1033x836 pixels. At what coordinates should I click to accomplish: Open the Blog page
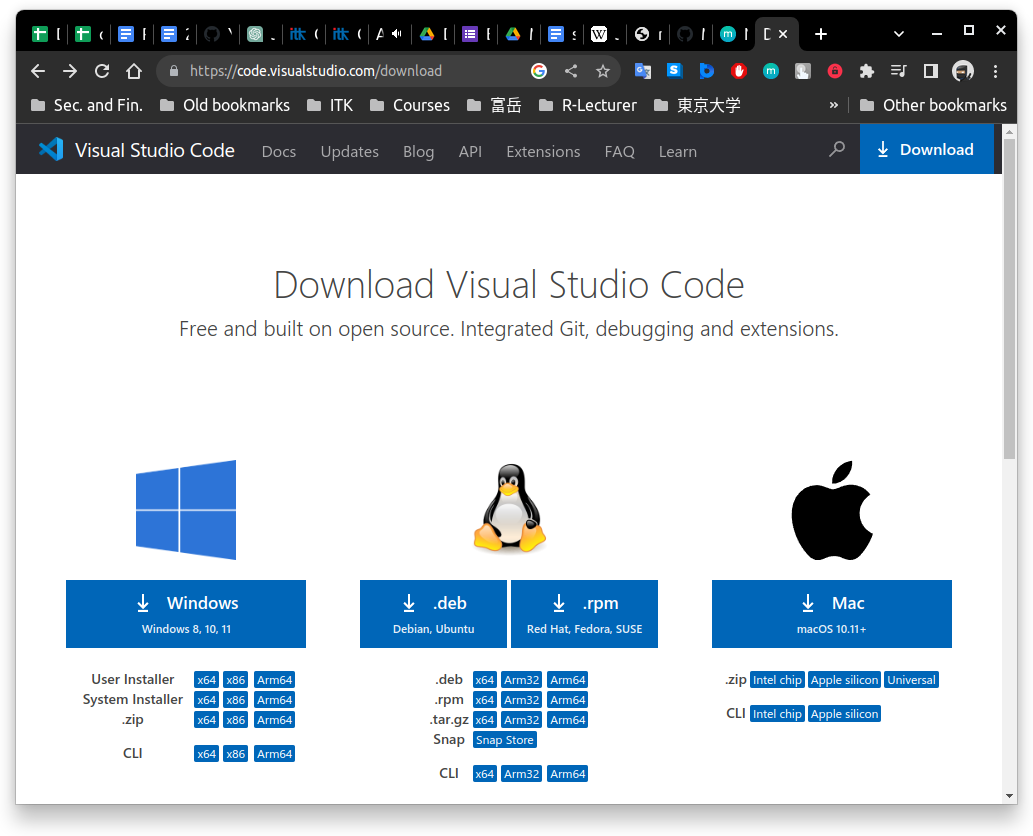[418, 152]
